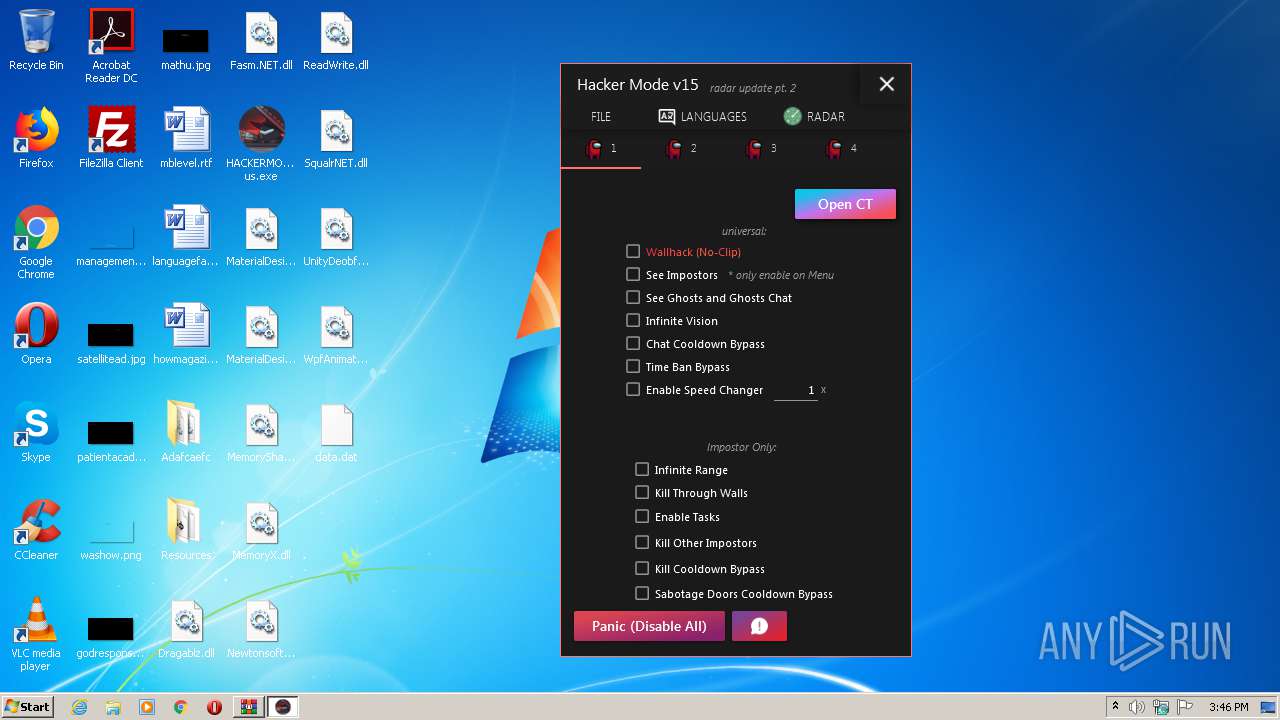Switch to crewmate tab 2
This screenshot has height=720, width=1280.
click(681, 149)
